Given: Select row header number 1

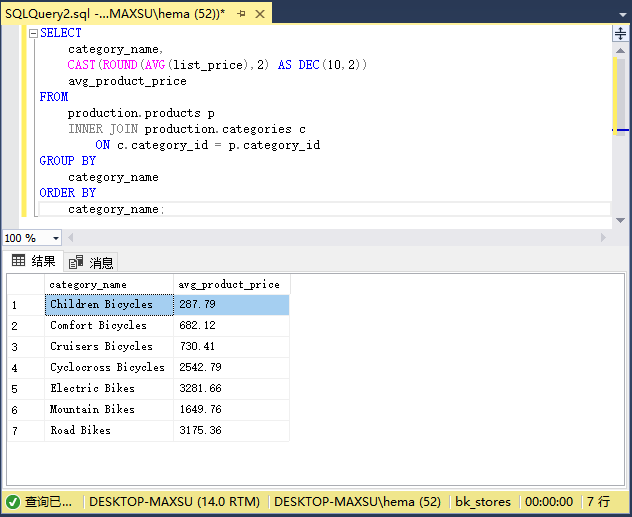Looking at the screenshot, I should [26, 305].
